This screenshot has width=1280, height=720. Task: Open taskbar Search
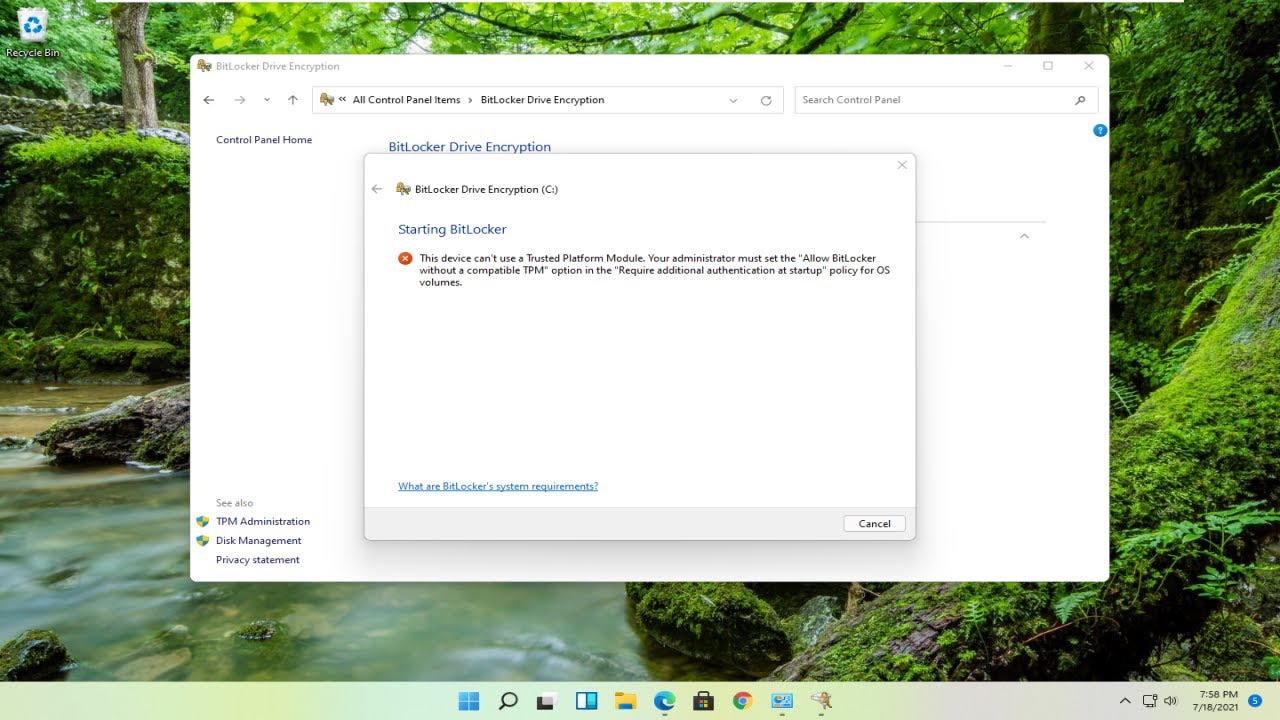click(508, 701)
